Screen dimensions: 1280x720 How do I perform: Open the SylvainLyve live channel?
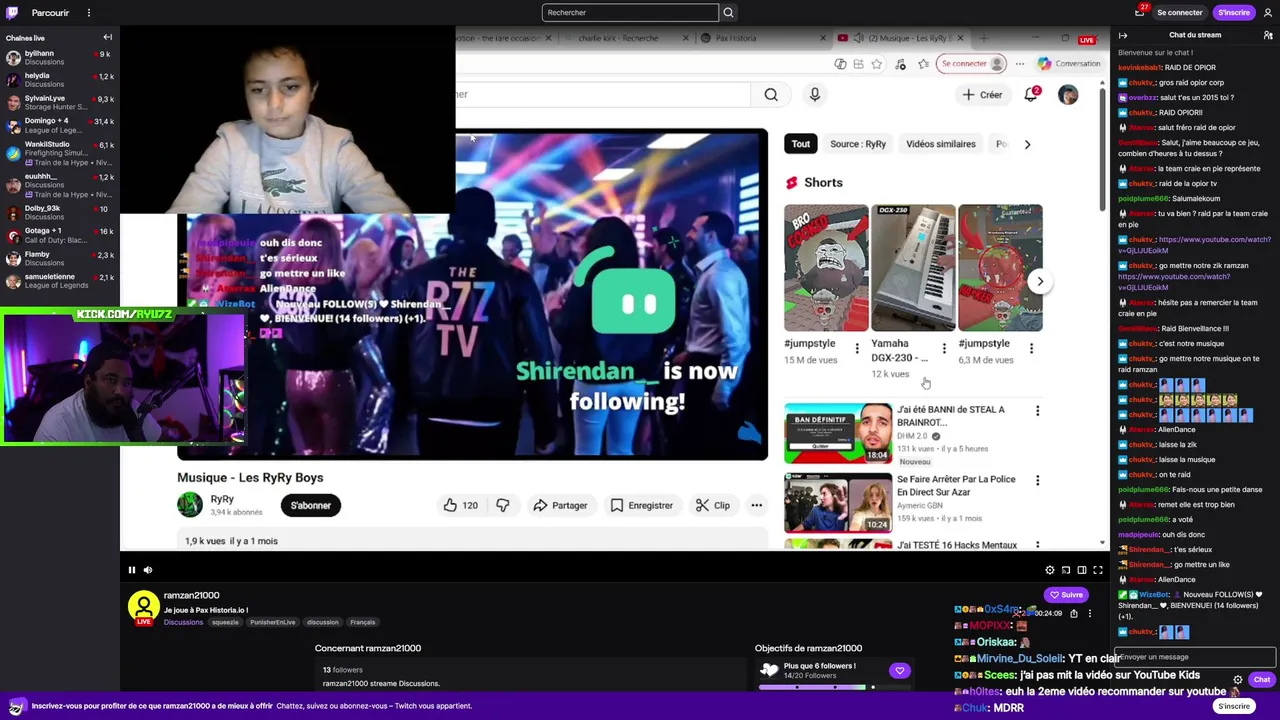[x=60, y=103]
